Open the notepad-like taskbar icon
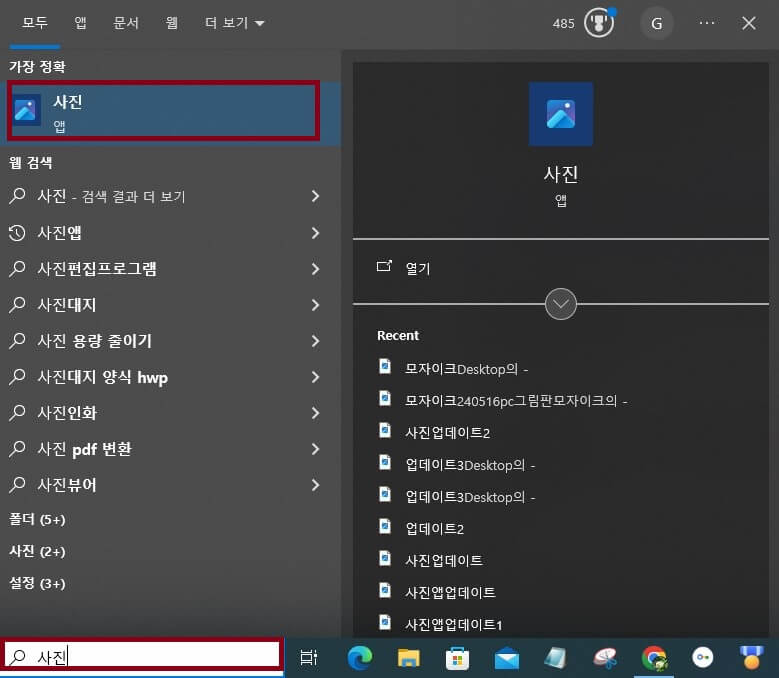Viewport: 779px width, 678px height. [555, 658]
